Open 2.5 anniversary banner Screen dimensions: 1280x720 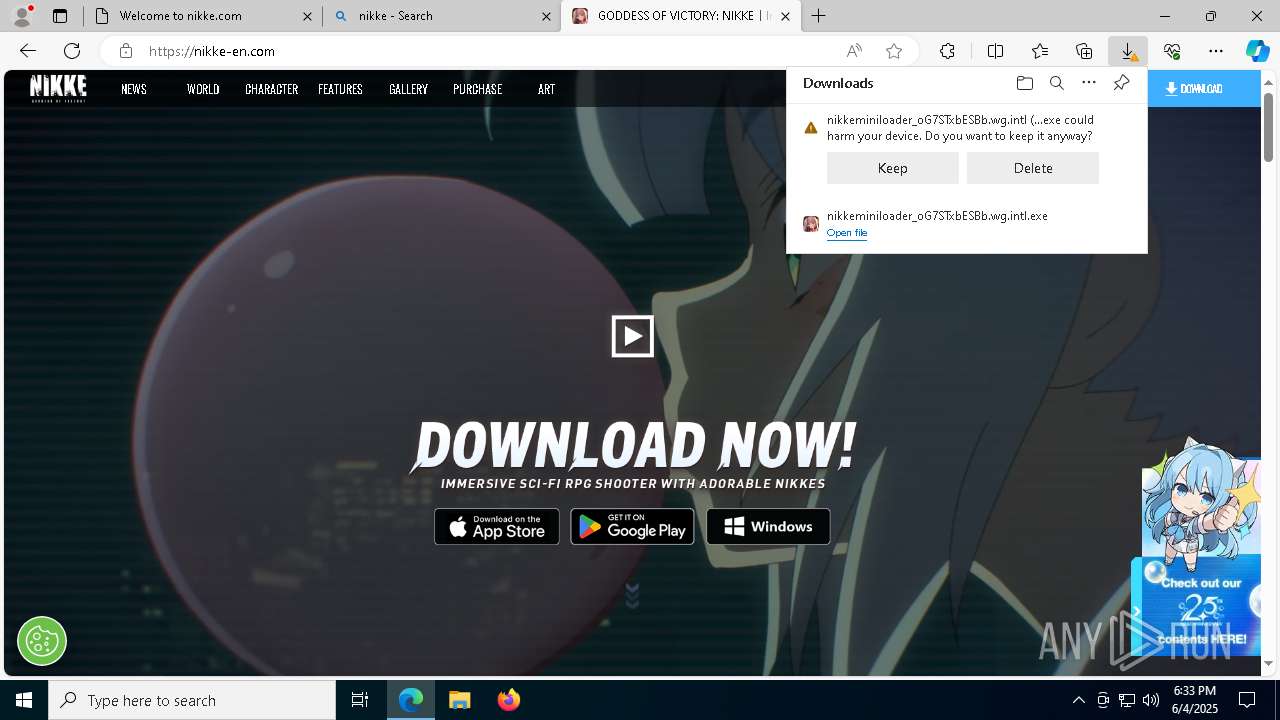point(1200,608)
